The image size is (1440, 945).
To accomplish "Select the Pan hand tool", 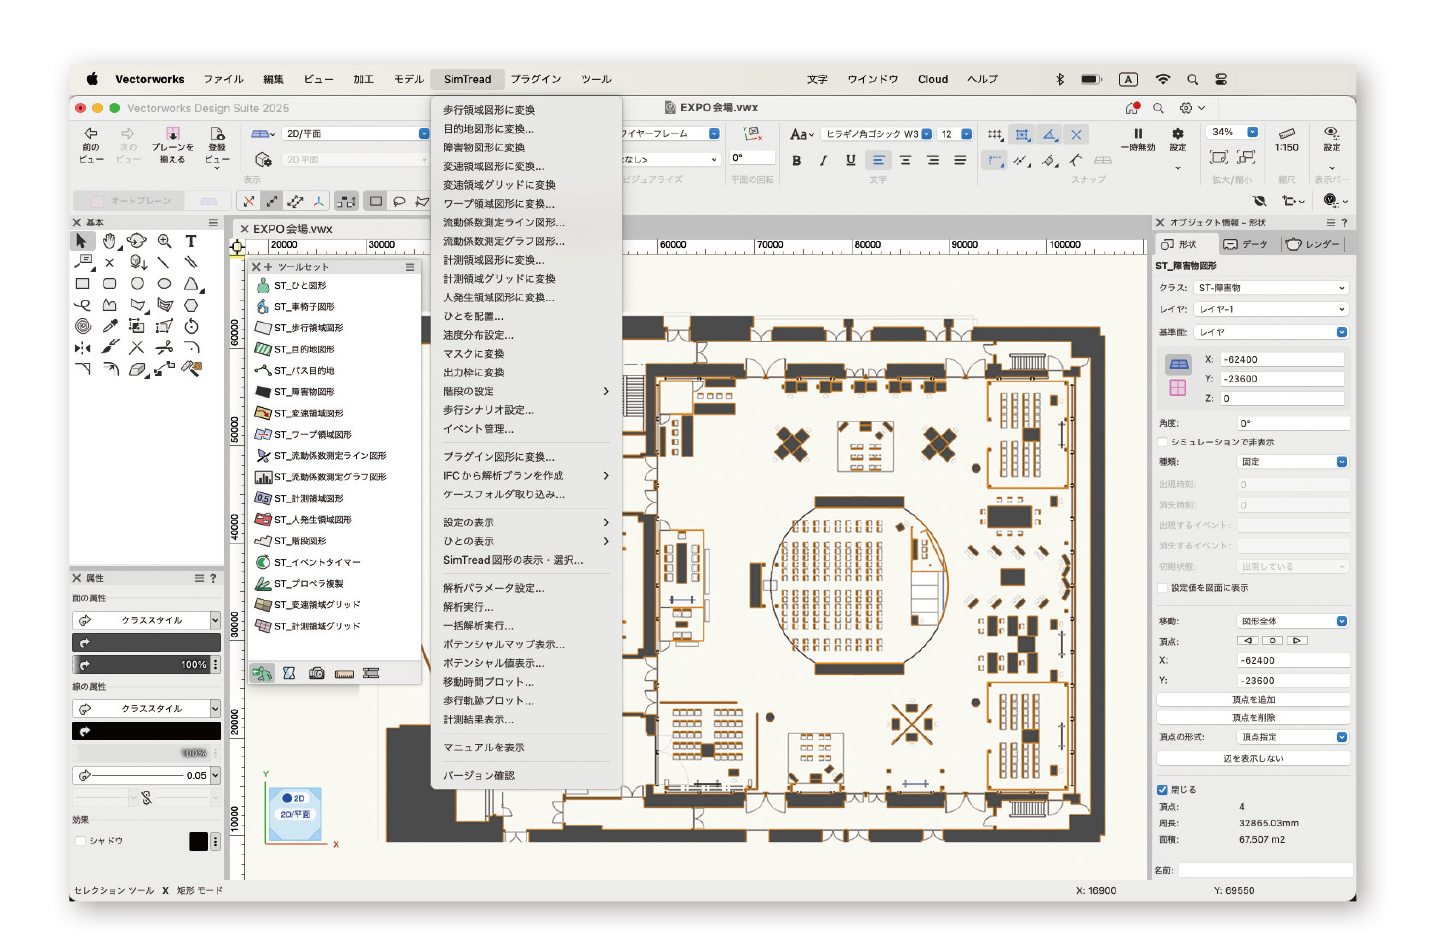I will tap(109, 241).
